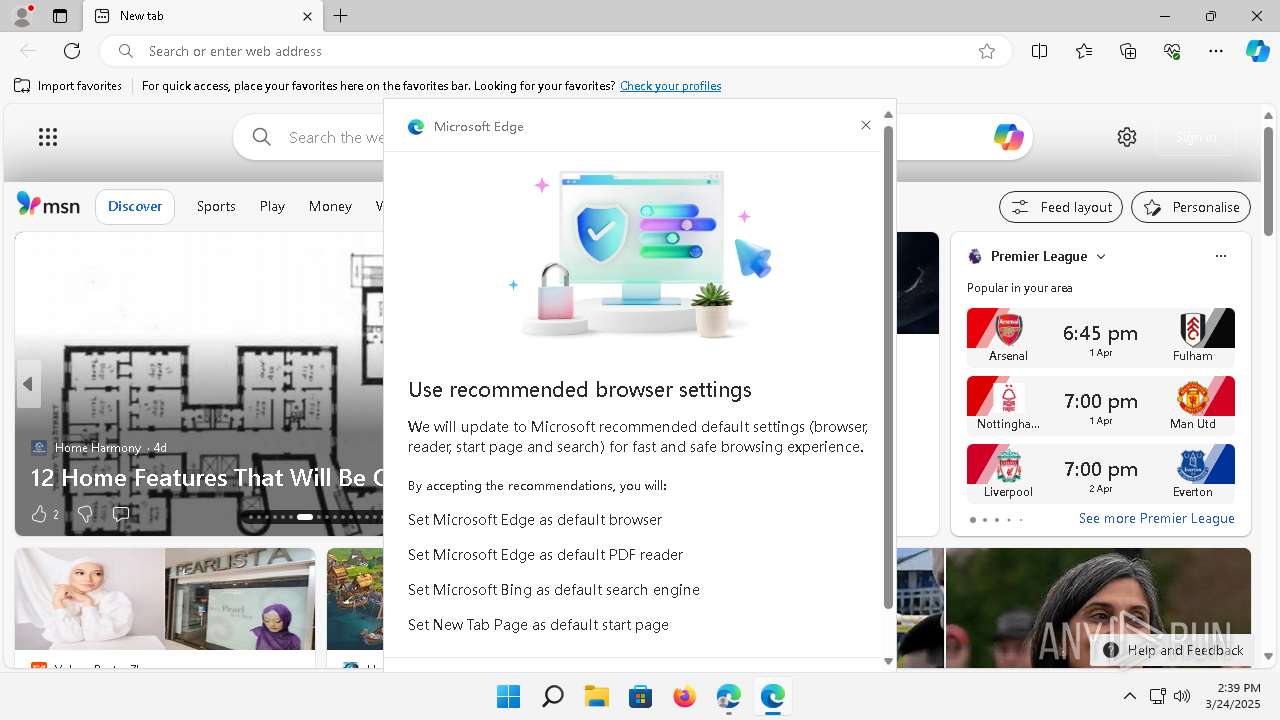Open Copilot sidebar icon
The height and width of the screenshot is (720, 1280).
tap(1257, 51)
